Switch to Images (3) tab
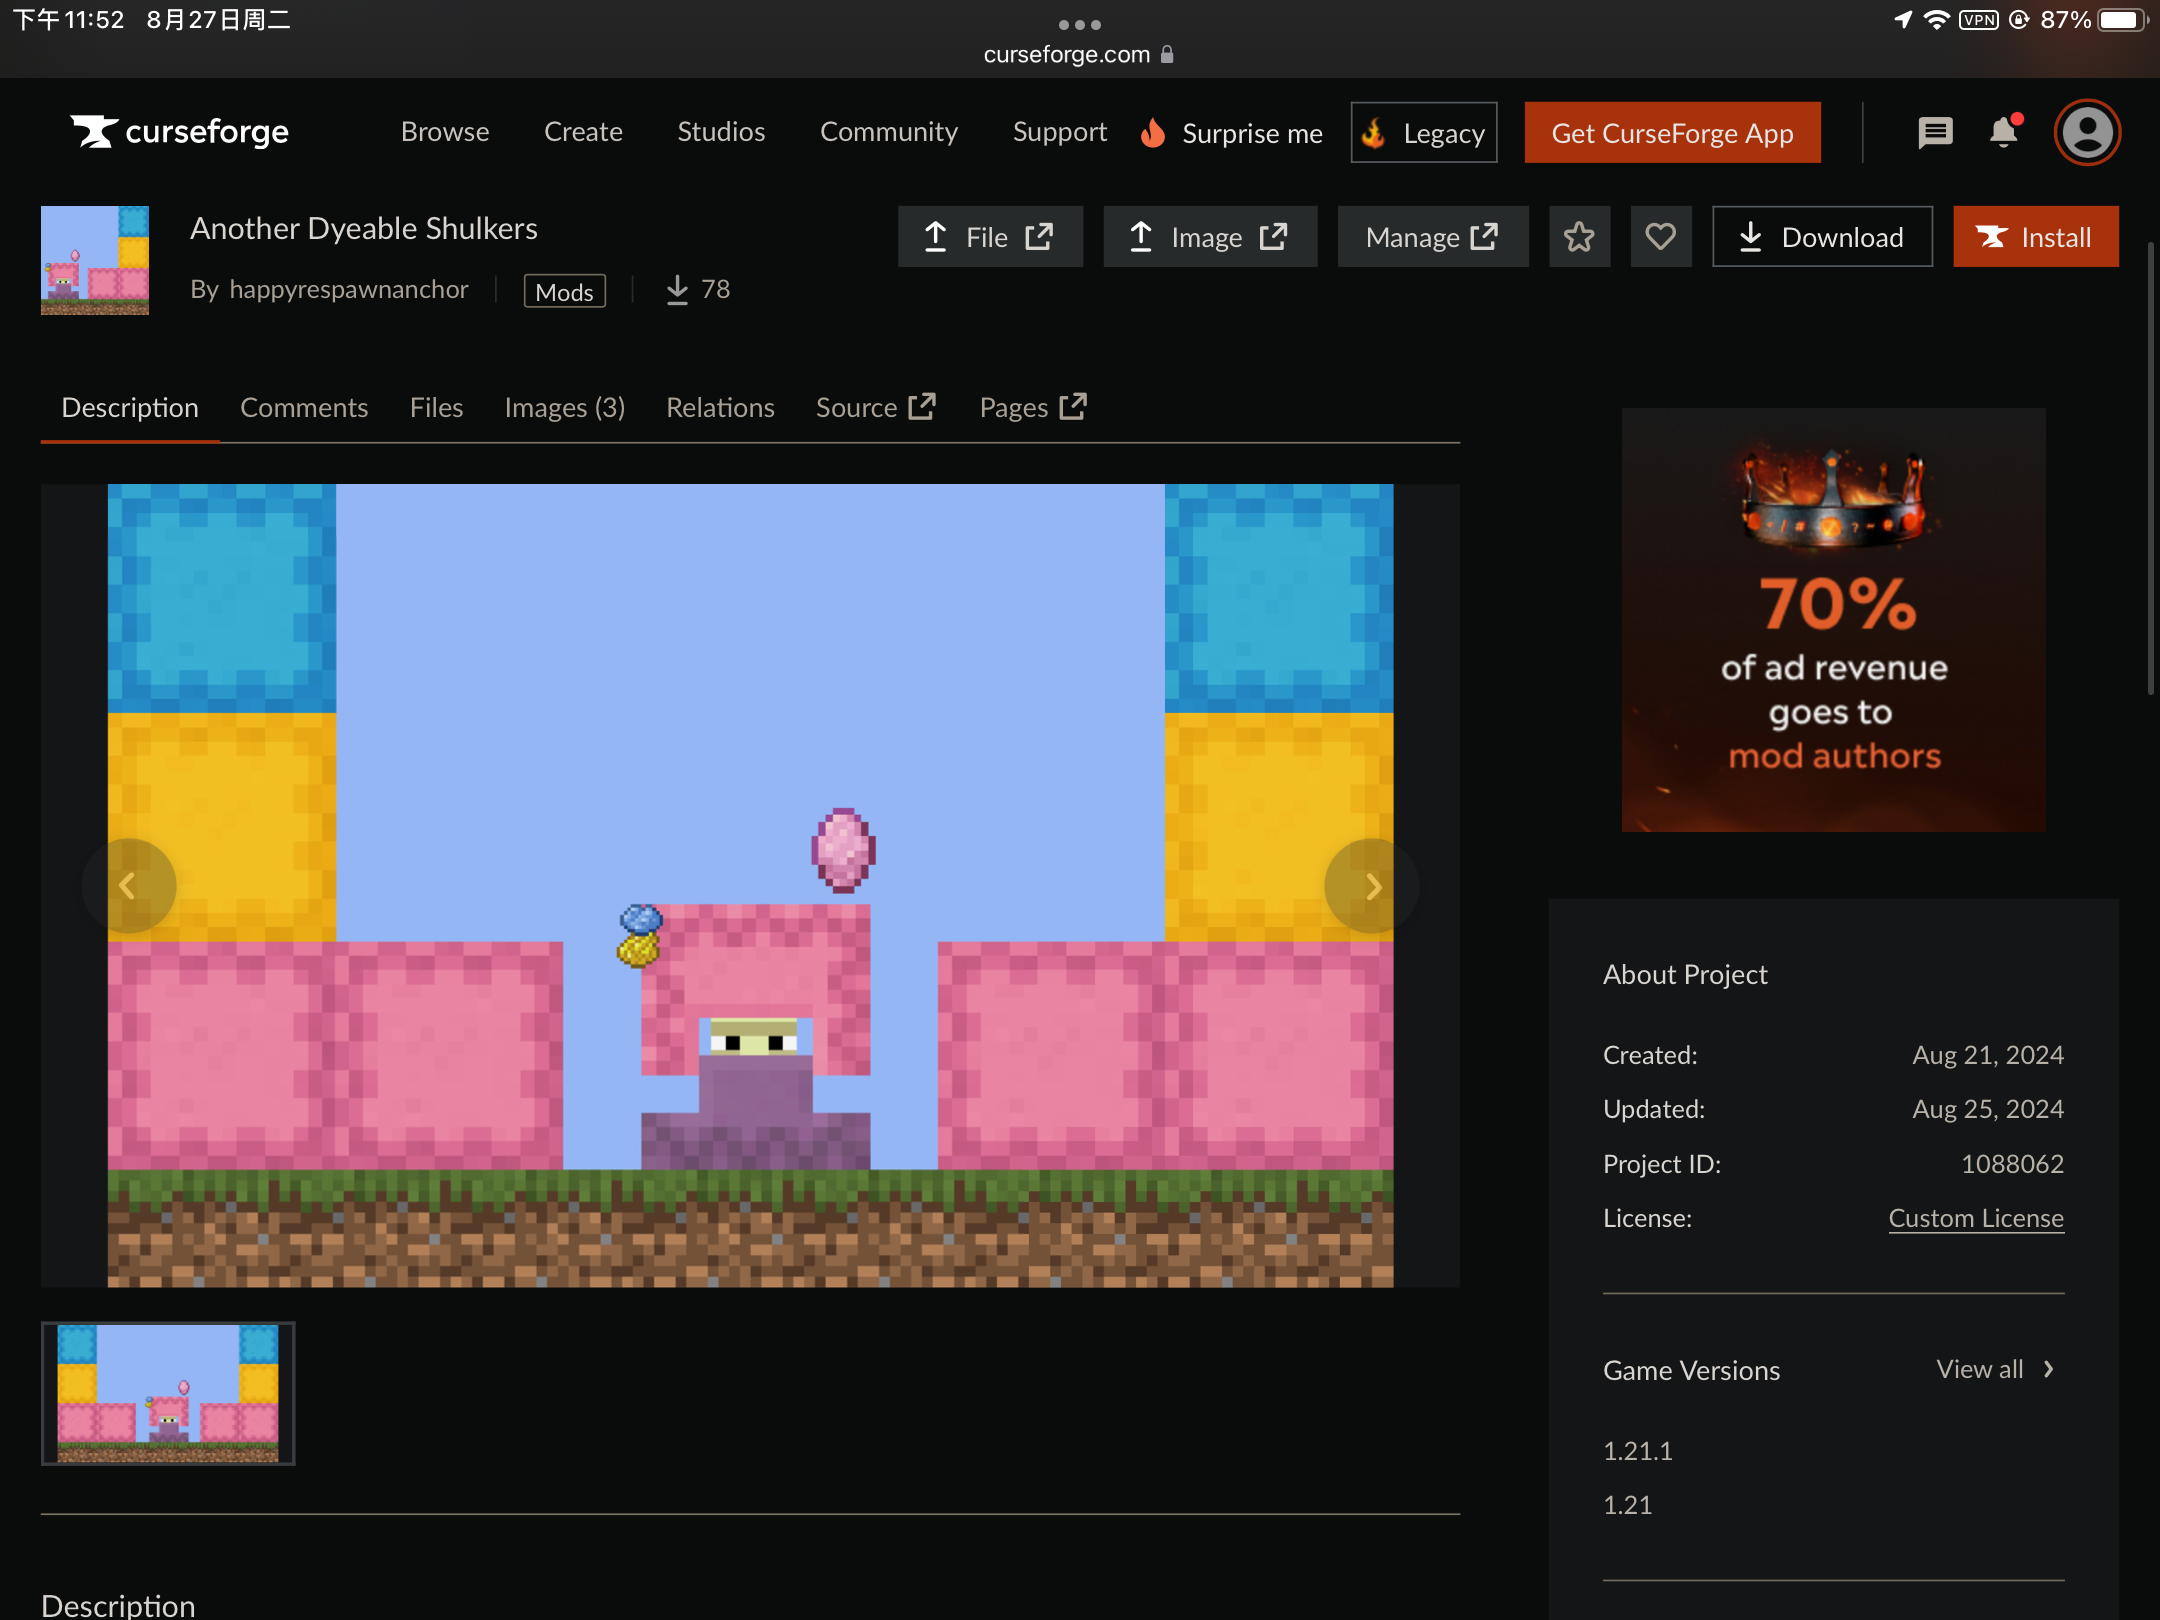The height and width of the screenshot is (1620, 2160). (564, 408)
